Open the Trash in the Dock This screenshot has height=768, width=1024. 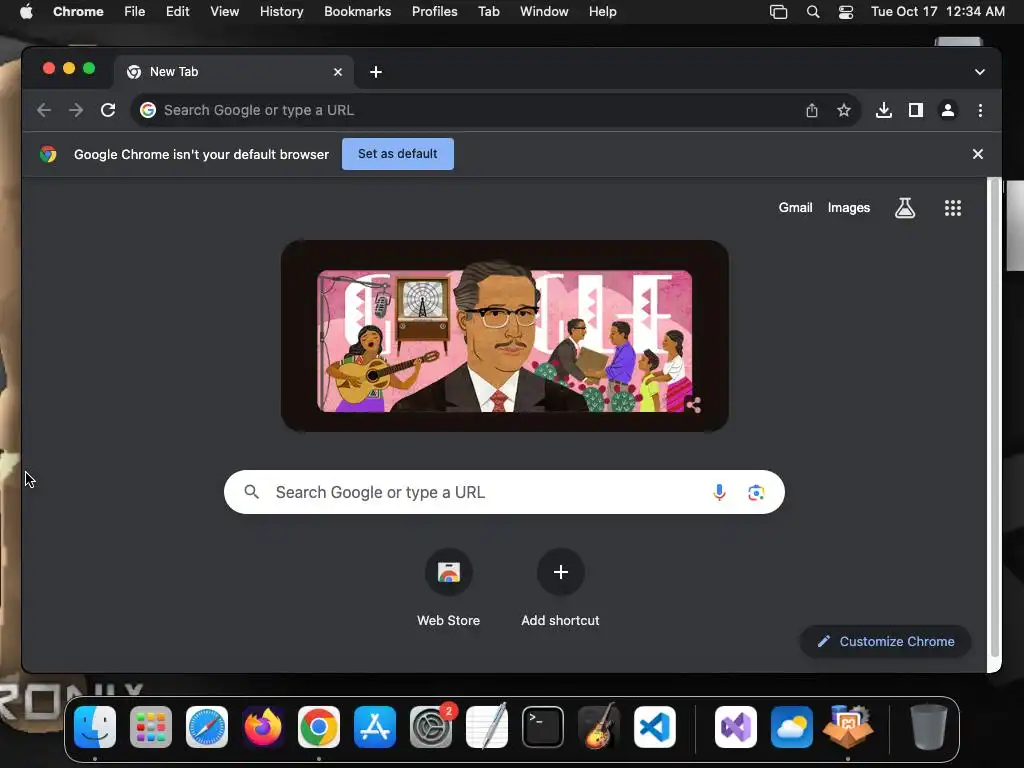coord(928,727)
